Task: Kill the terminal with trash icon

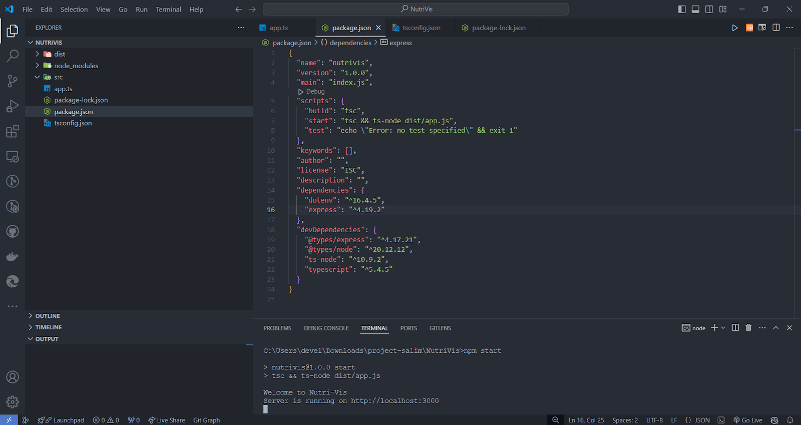Action: click(x=748, y=328)
